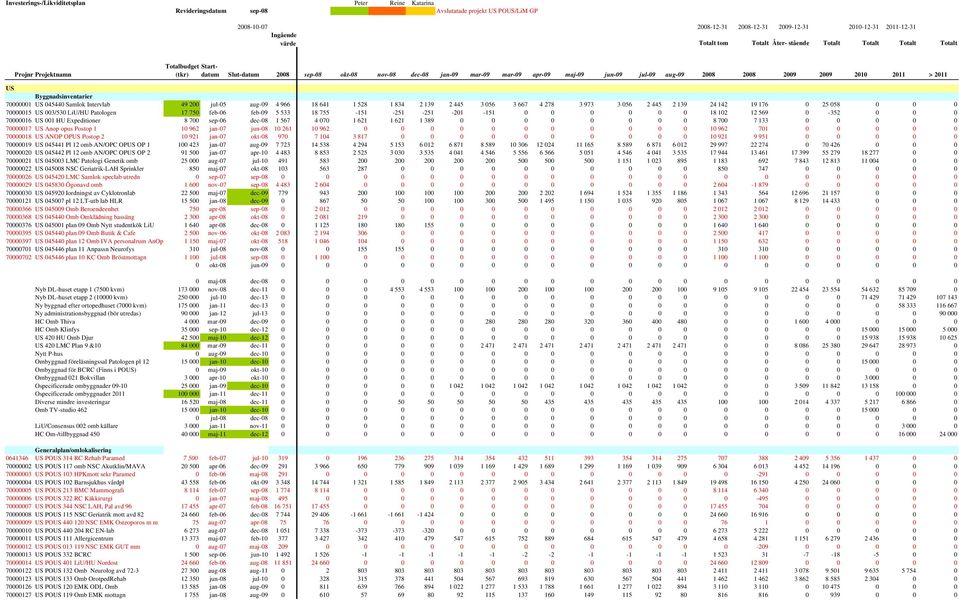This screenshot has width=959, height=601.
Task: Select 'Ospecificerade ombyggnader 2011'
Action: click(x=80, y=394)
